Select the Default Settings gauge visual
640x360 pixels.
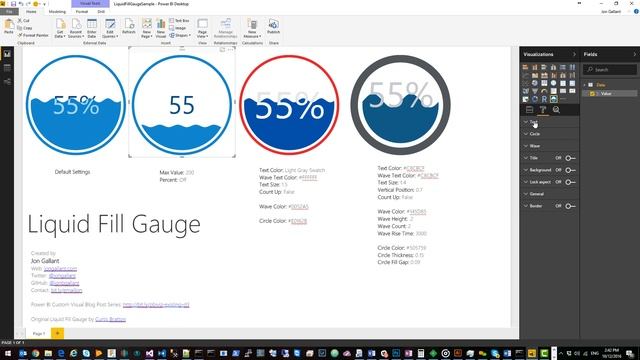coord(76,105)
